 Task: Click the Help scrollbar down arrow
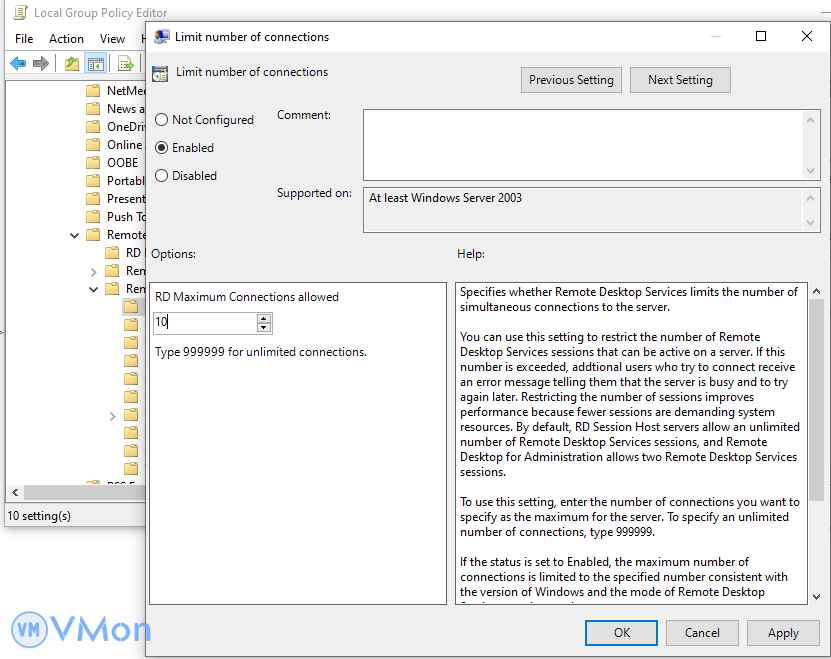coord(817,597)
